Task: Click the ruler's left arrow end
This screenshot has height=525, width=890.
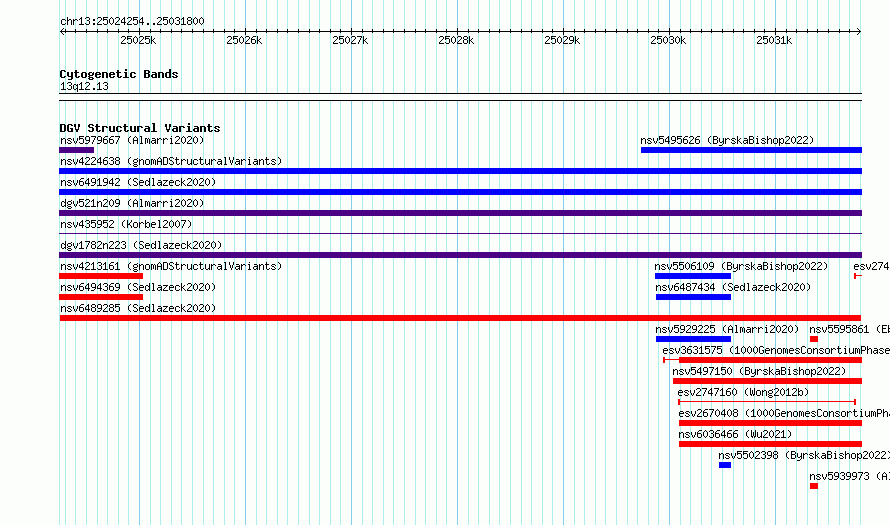Action: coord(62,31)
